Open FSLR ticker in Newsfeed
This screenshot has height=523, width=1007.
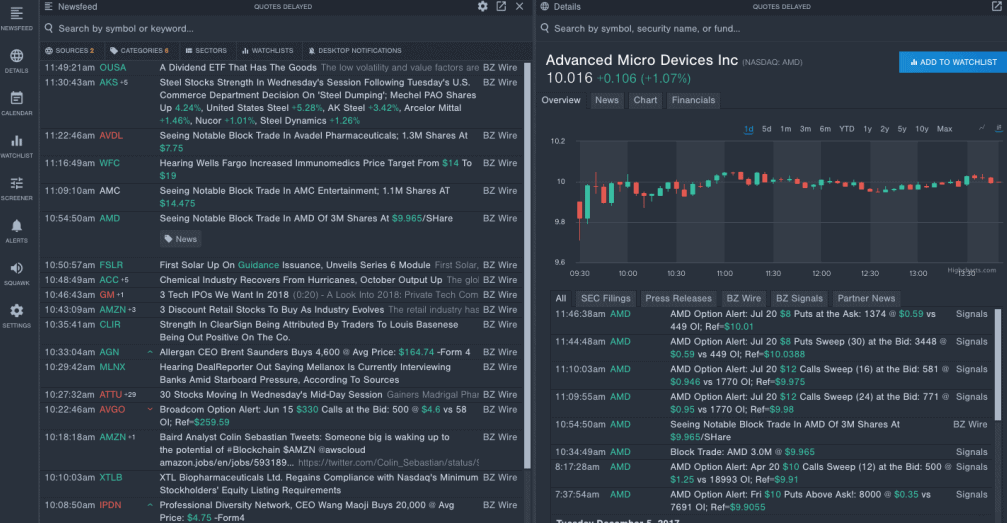pyautogui.click(x=110, y=265)
